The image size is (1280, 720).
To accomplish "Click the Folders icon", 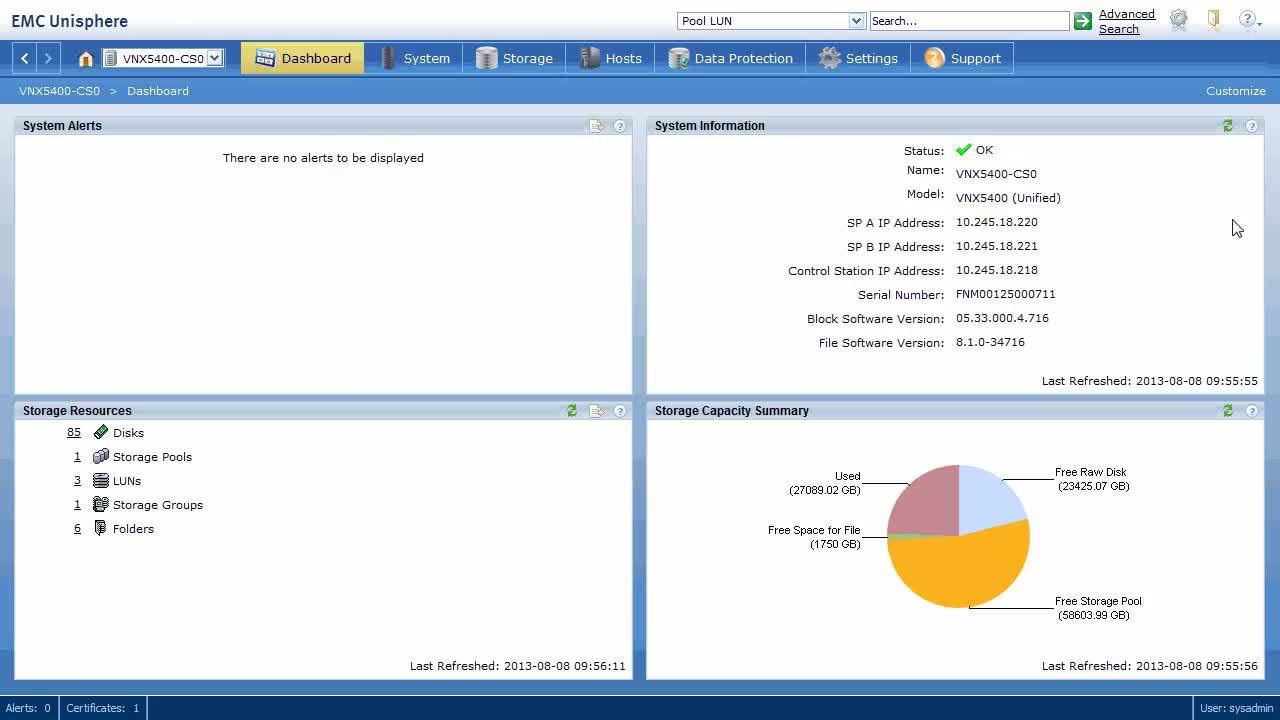I will click(101, 529).
